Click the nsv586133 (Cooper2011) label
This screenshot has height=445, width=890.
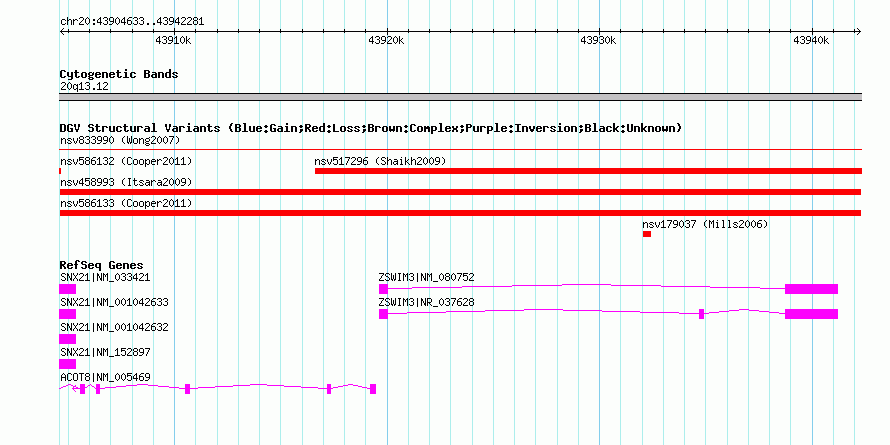point(126,203)
